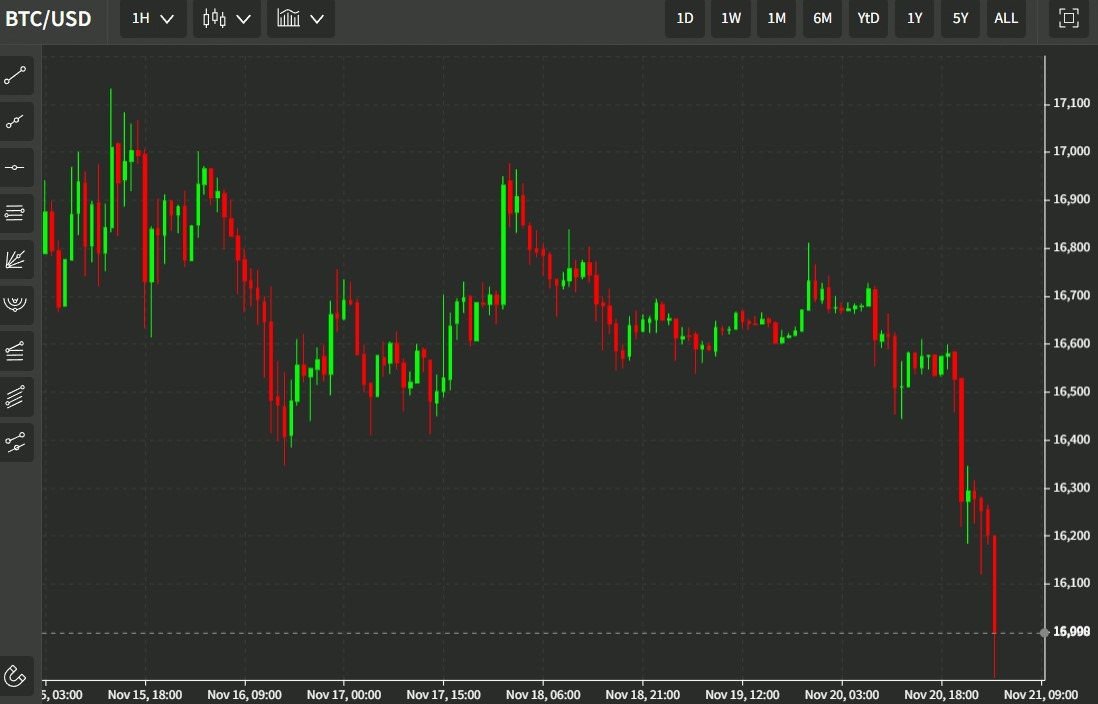The width and height of the screenshot is (1098, 704).
Task: Switch to the 1M time range
Action: click(777, 18)
